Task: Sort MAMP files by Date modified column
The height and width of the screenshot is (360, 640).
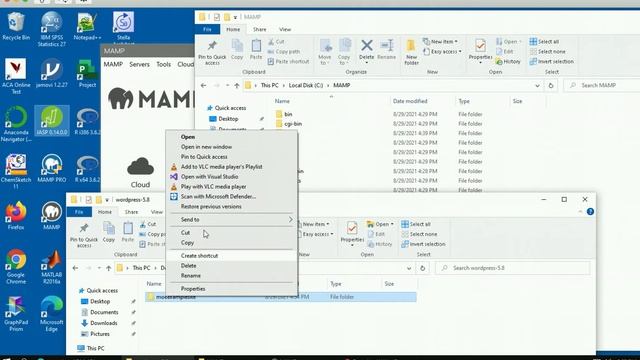Action: [x=410, y=101]
